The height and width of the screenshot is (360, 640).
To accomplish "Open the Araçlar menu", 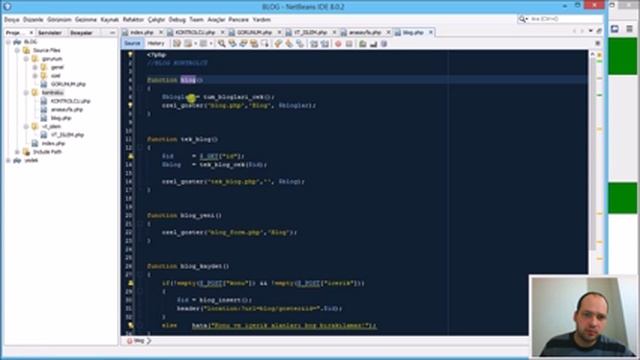I will pyautogui.click(x=216, y=20).
